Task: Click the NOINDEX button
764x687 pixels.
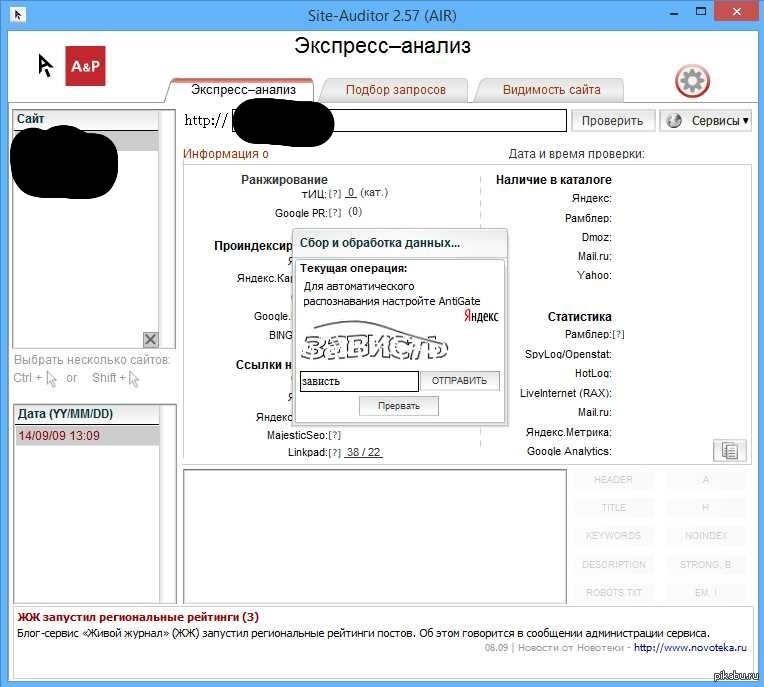Action: click(706, 536)
